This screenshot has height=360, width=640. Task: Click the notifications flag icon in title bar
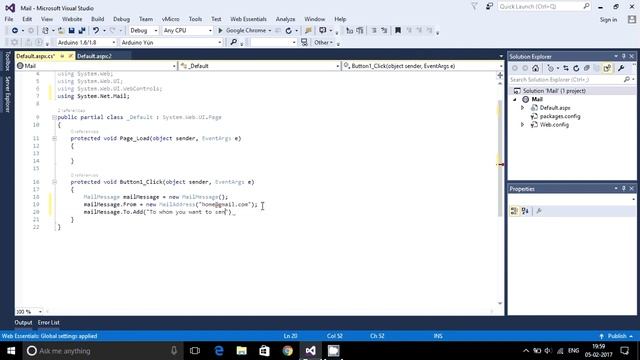(474, 7)
